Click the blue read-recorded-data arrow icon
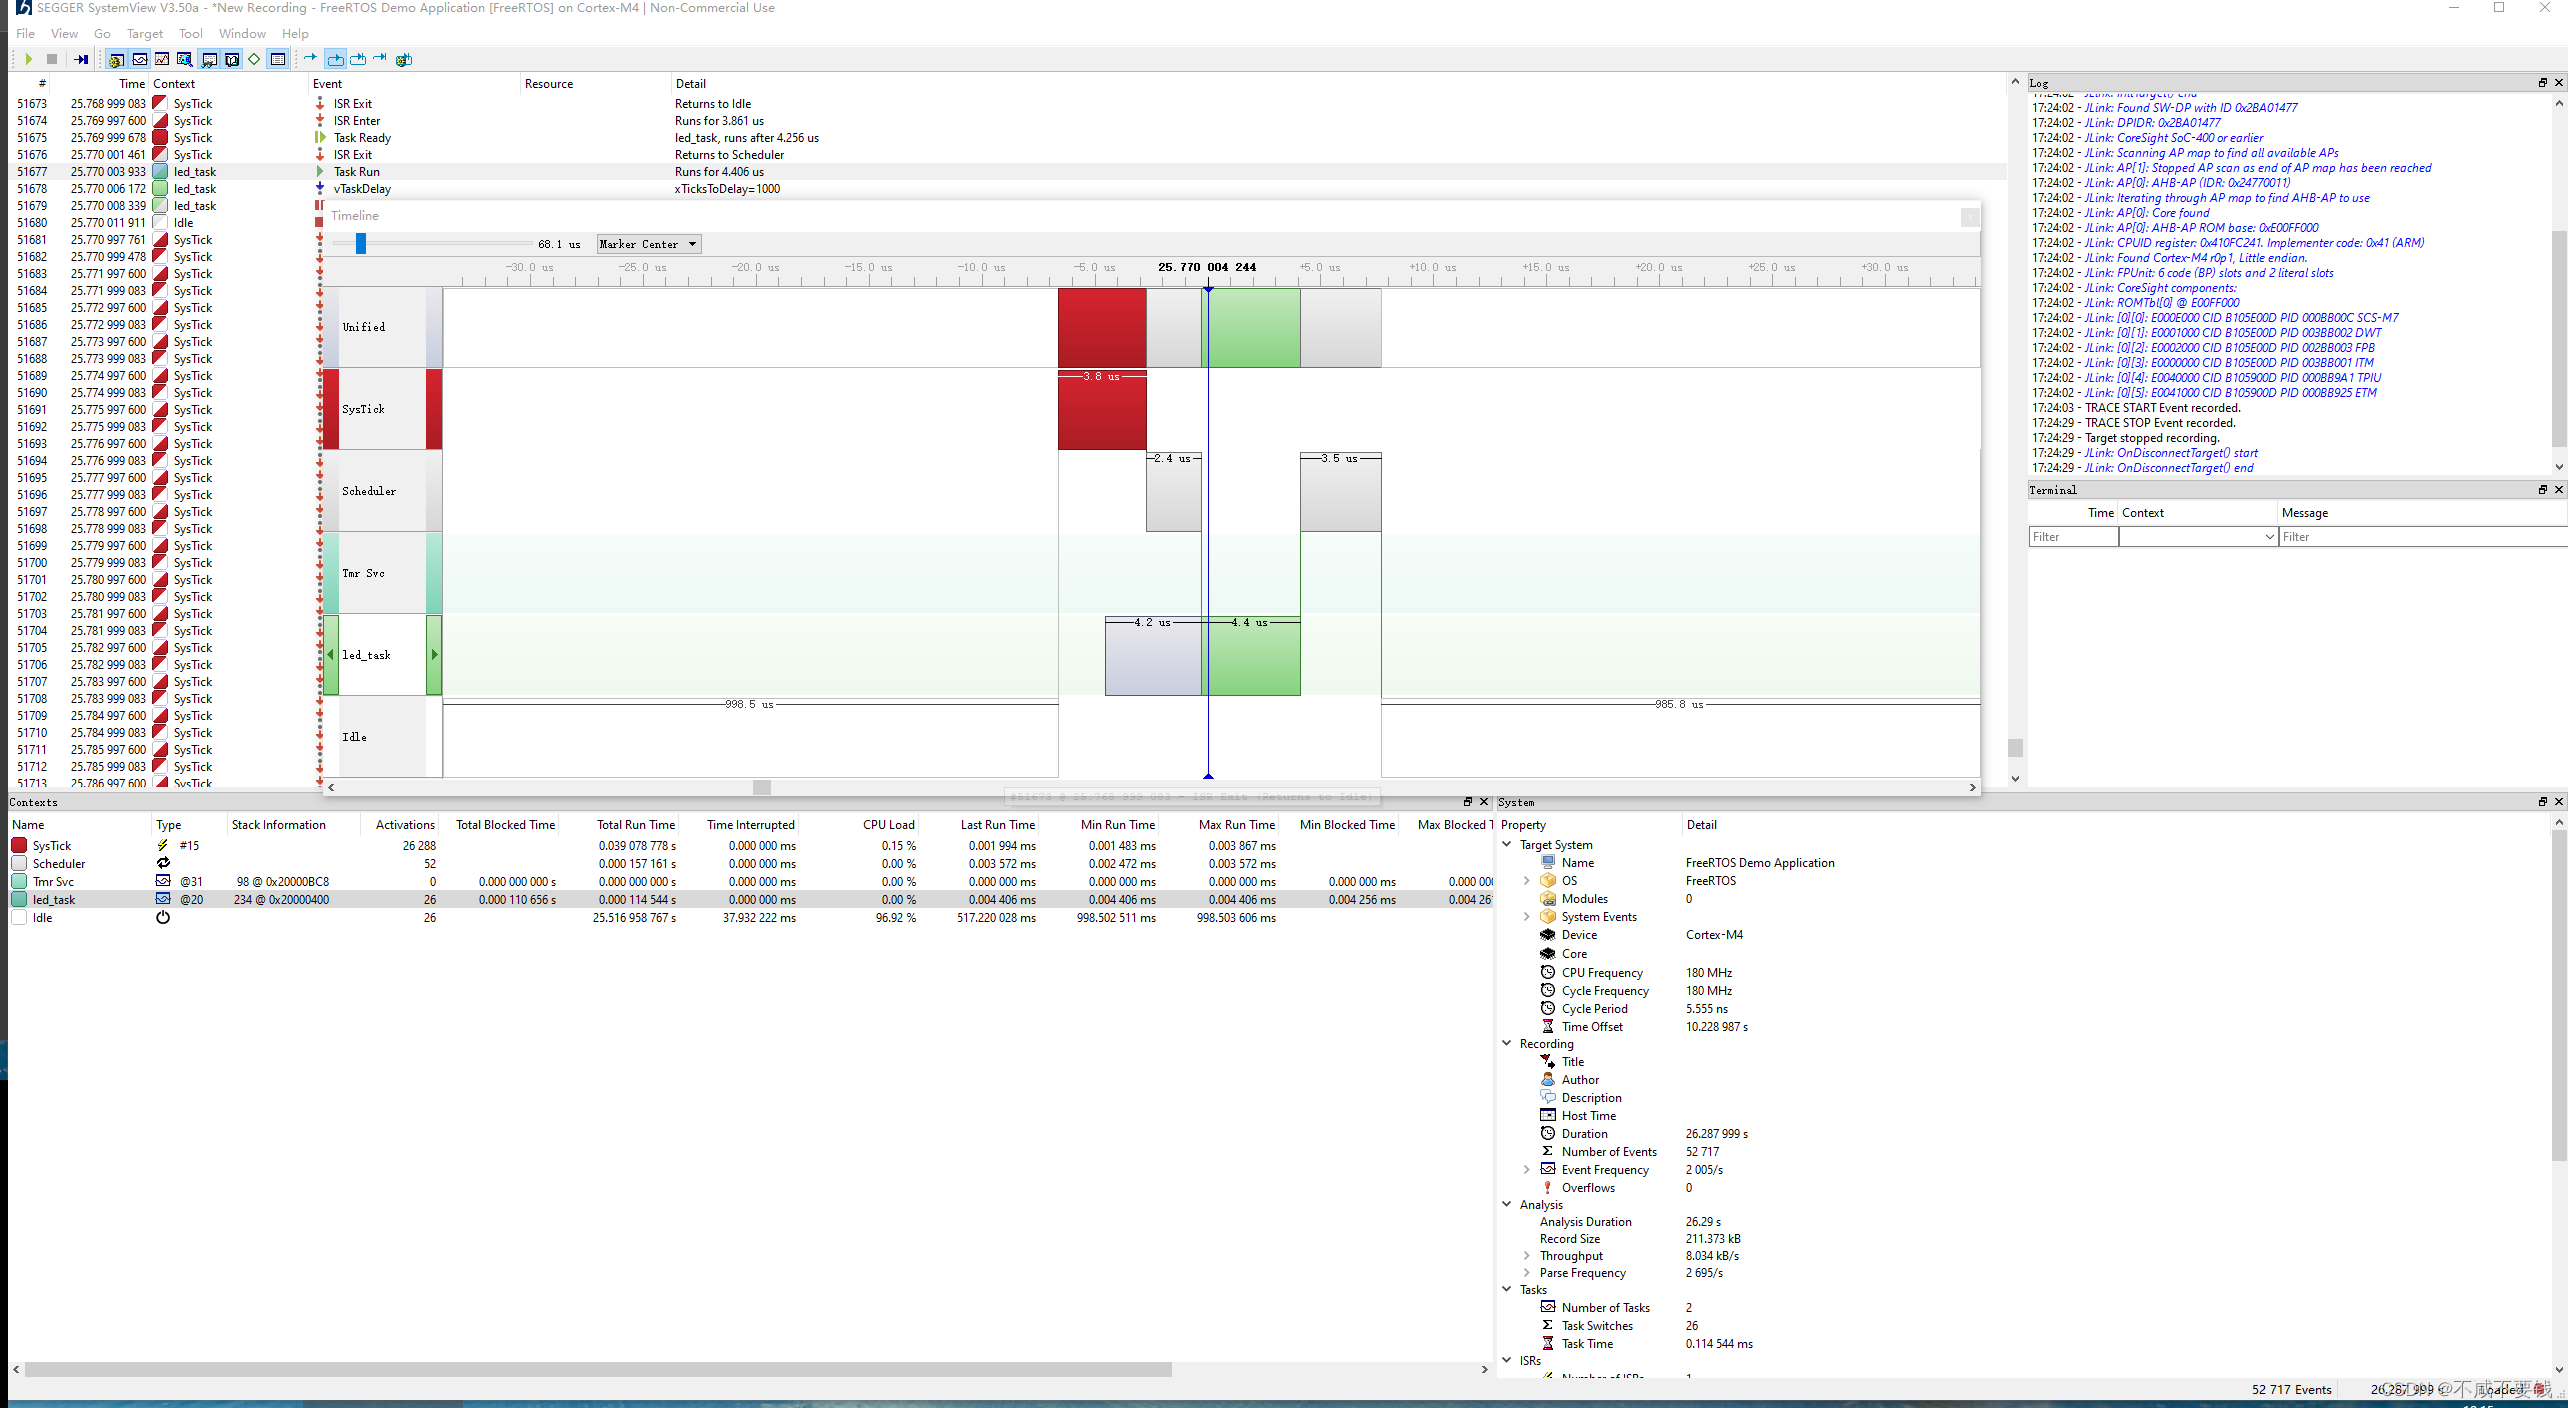The height and width of the screenshot is (1408, 2568). click(x=81, y=59)
